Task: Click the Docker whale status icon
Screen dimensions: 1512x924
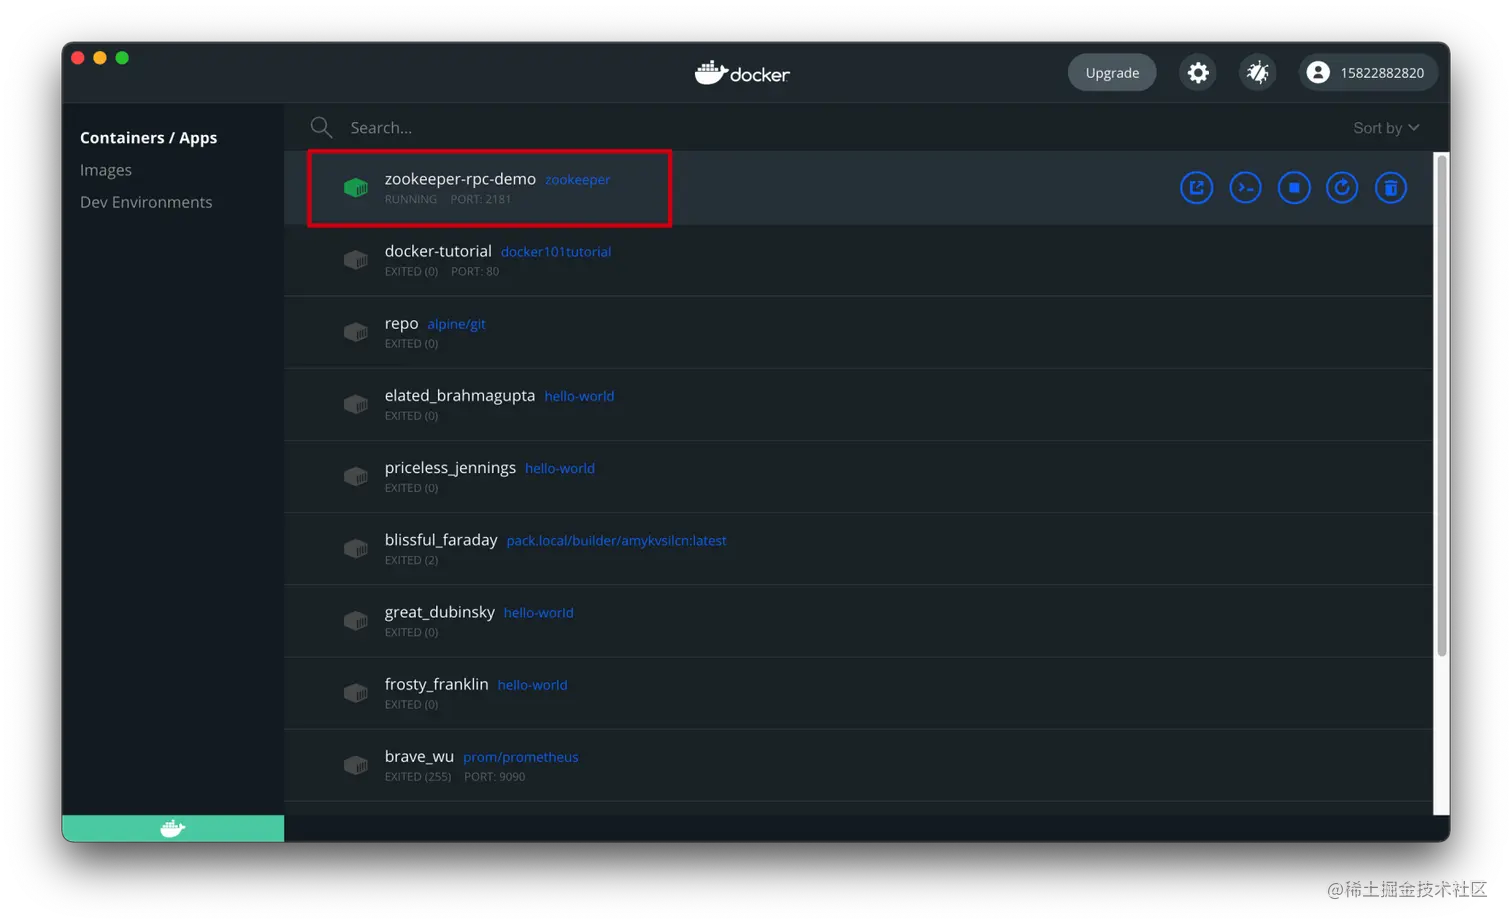Action: tap(173, 828)
